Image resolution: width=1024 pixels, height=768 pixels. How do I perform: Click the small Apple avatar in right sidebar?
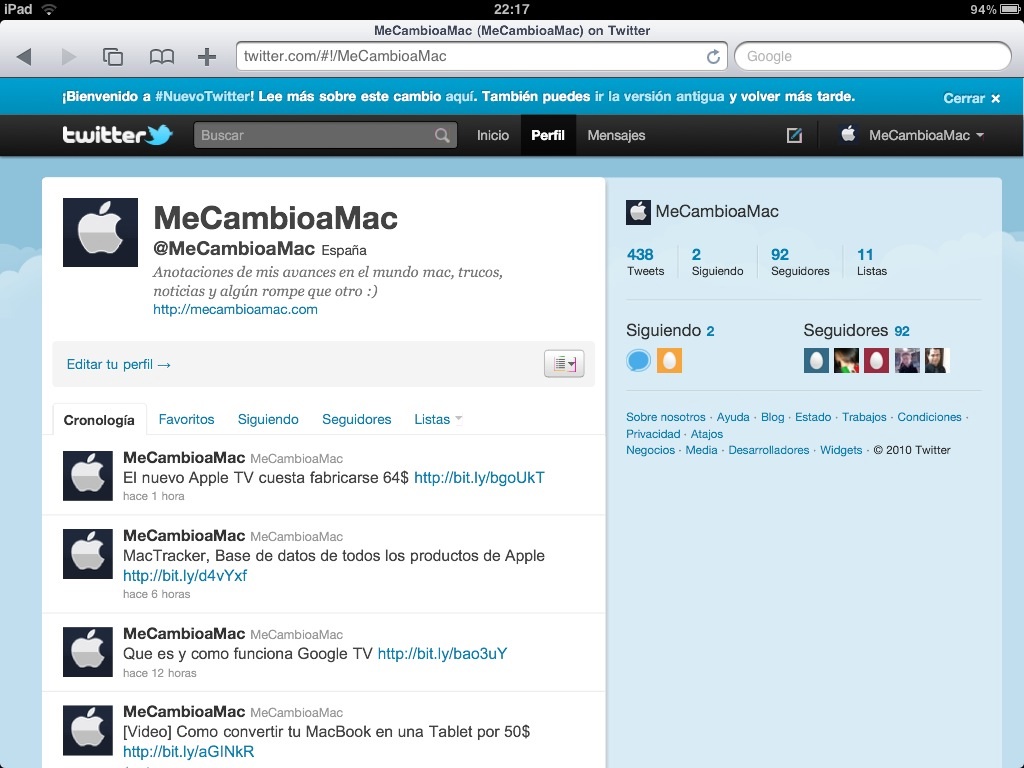pyautogui.click(x=638, y=212)
